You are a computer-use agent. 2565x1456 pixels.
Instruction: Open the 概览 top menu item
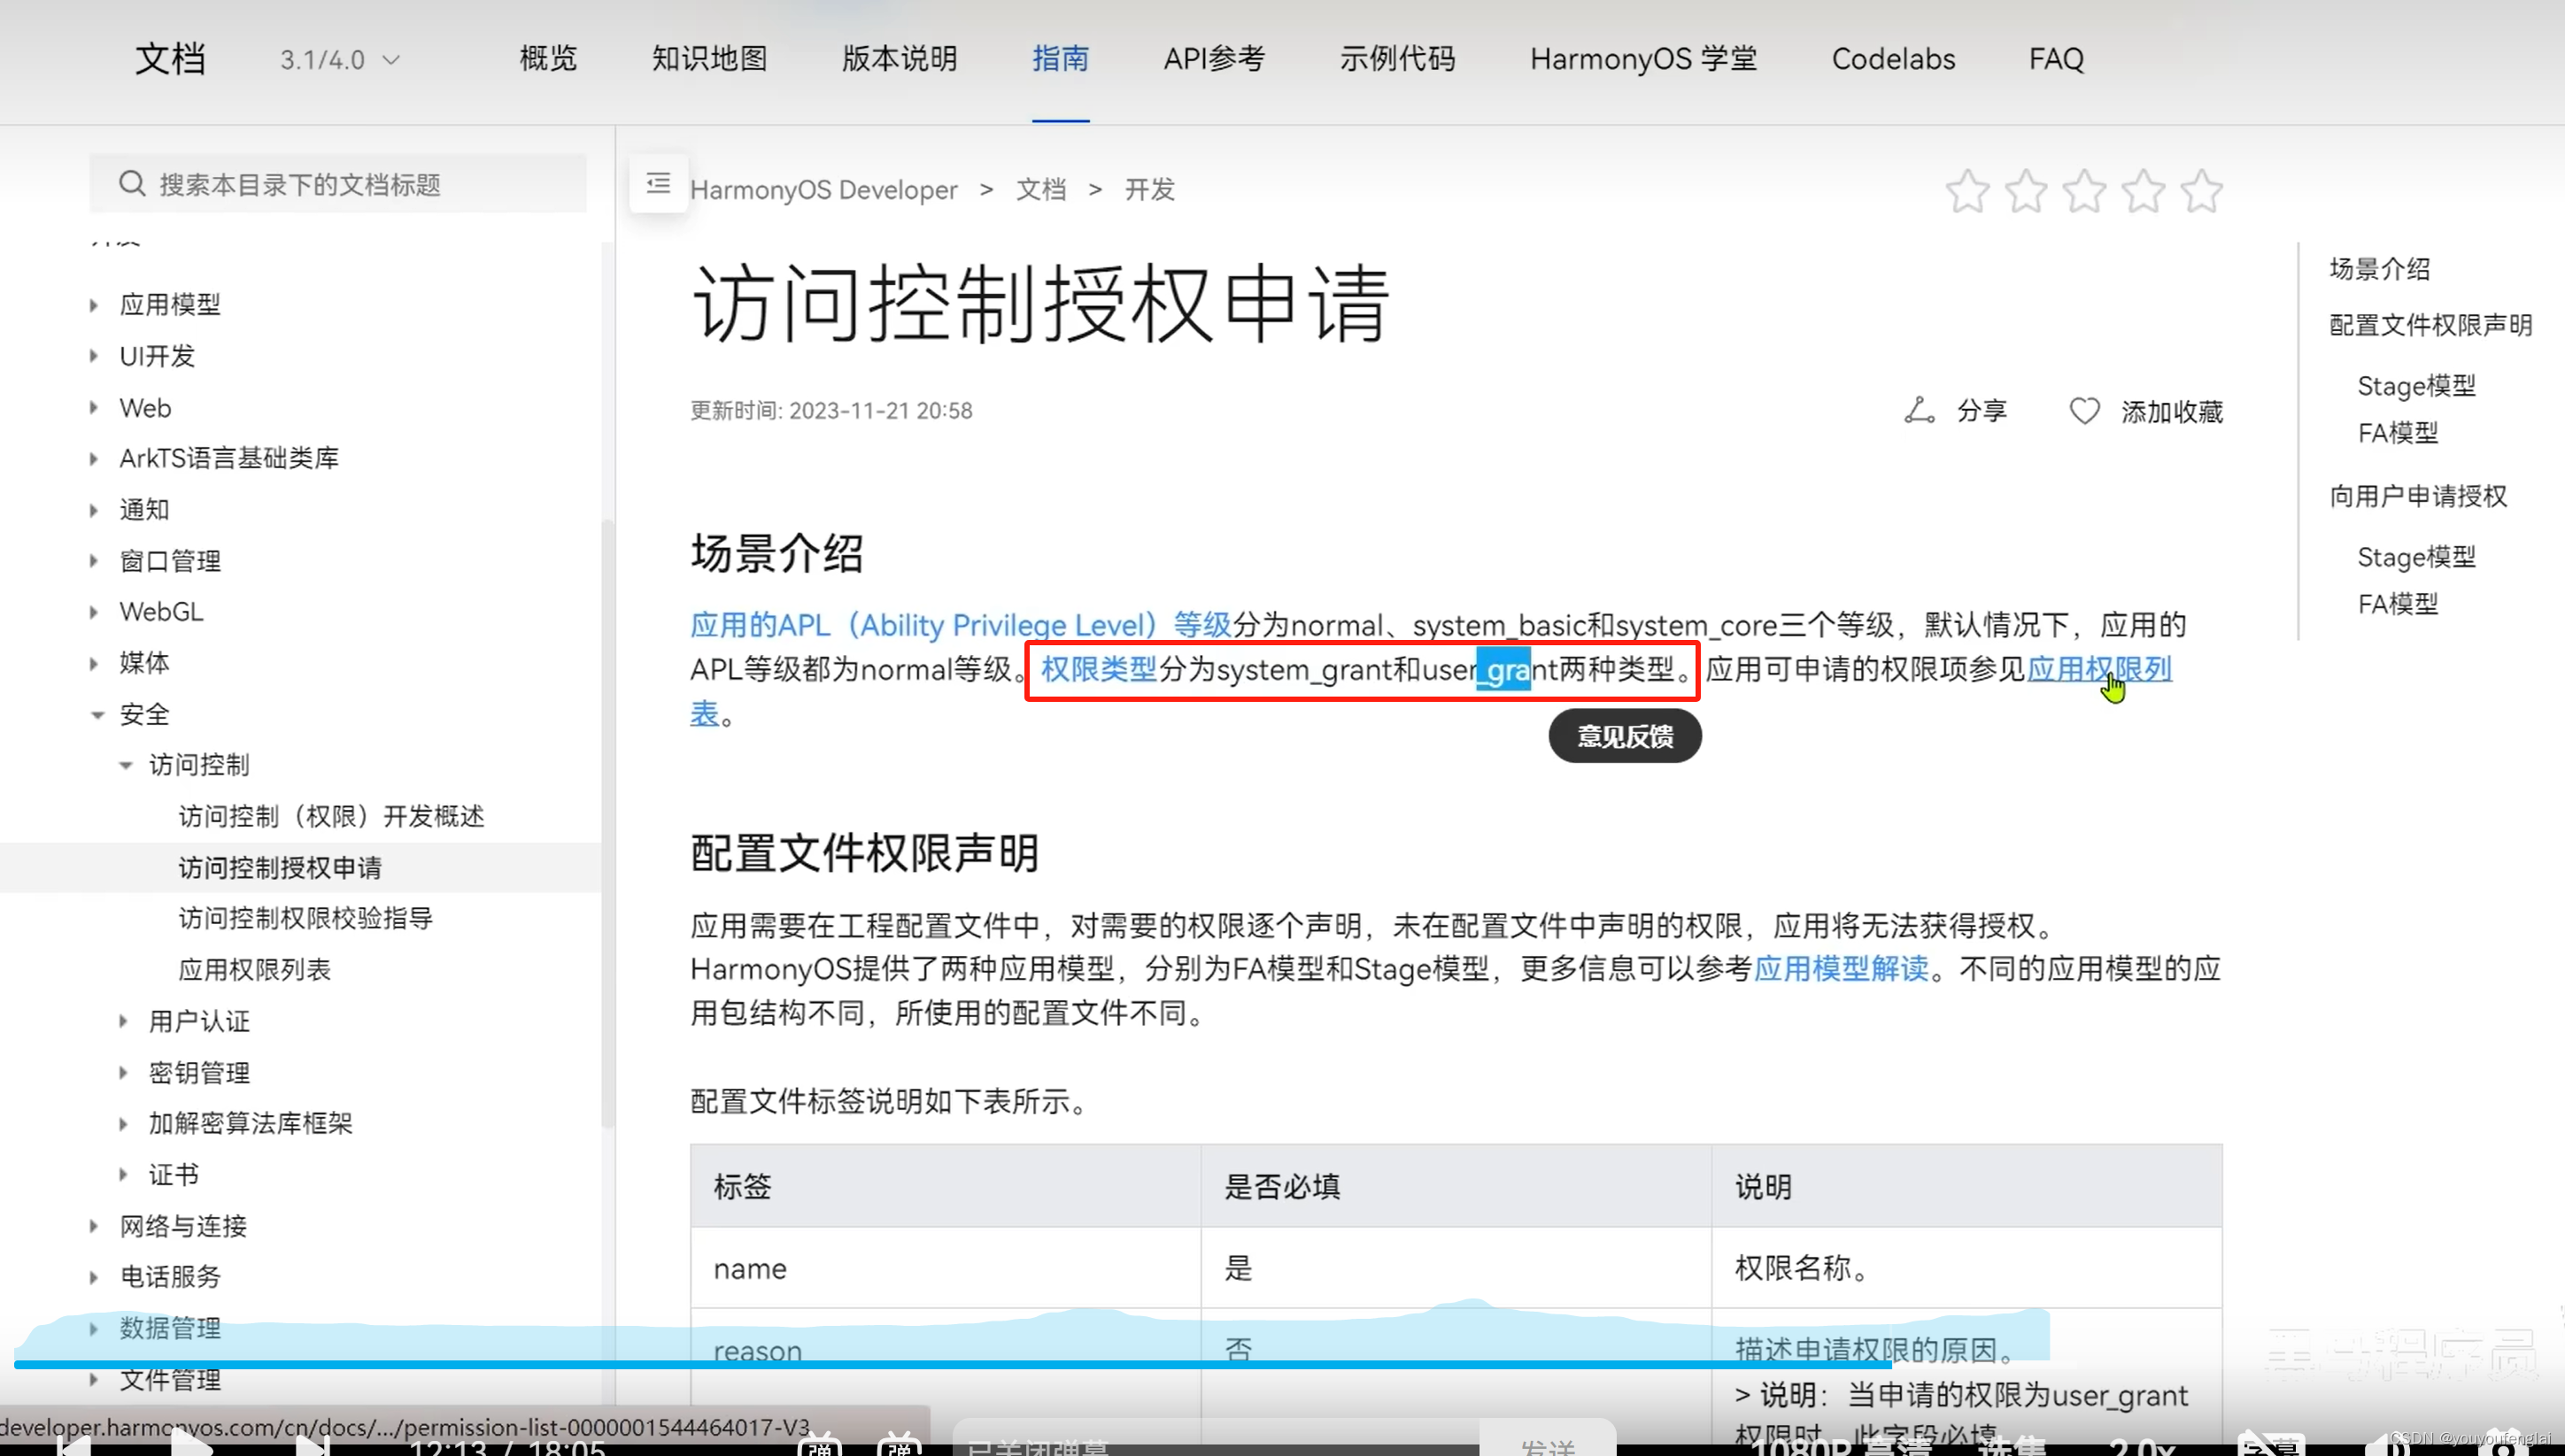coord(548,59)
